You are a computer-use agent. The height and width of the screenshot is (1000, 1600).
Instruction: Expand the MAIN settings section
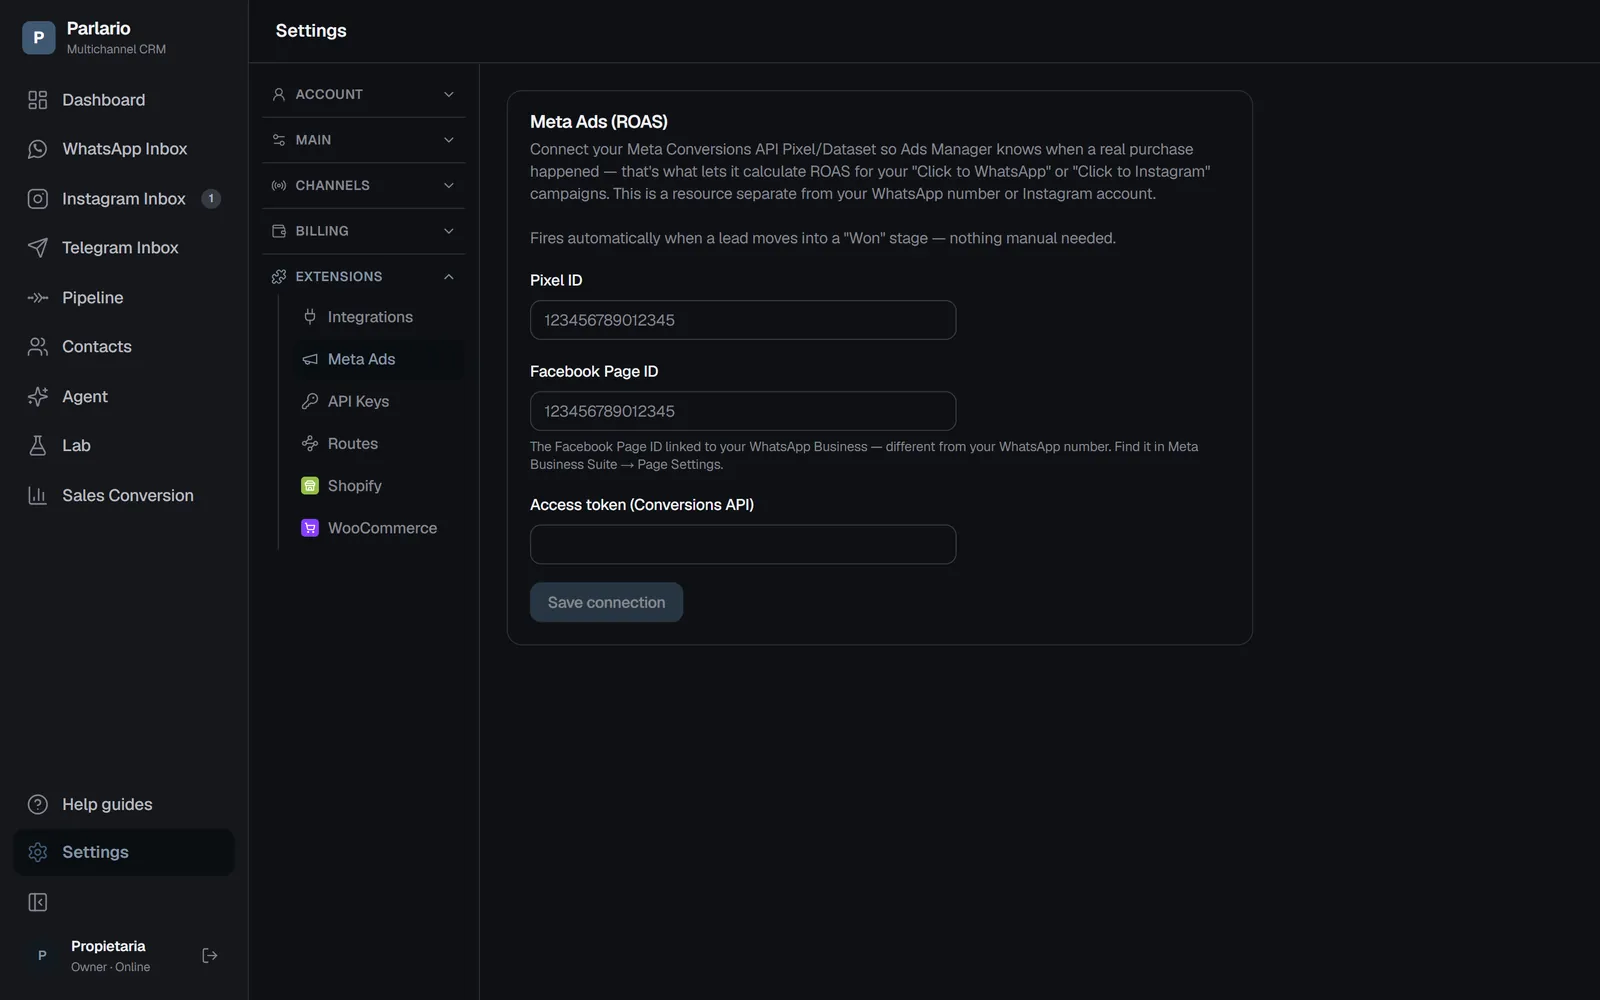(x=363, y=140)
